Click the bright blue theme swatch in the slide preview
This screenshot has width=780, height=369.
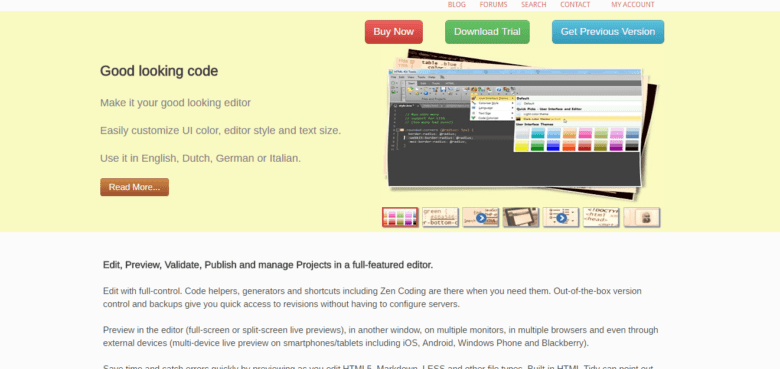click(x=554, y=145)
